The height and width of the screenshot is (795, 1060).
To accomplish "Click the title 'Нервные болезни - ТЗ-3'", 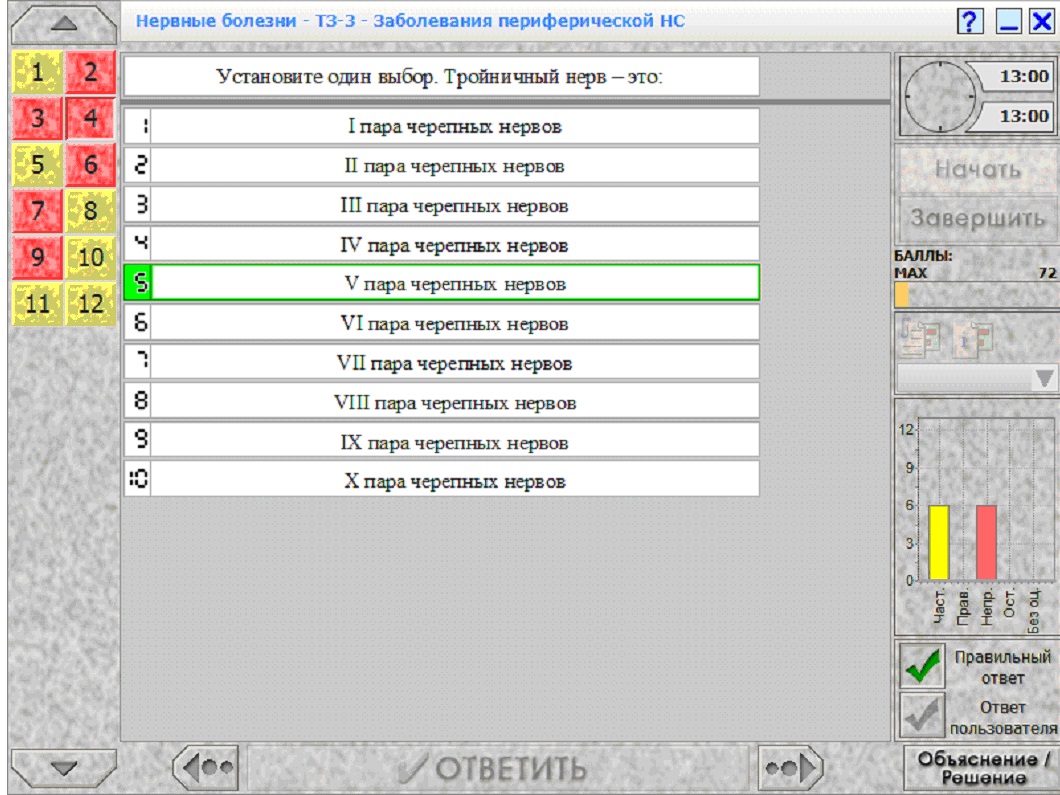I will click(x=249, y=21).
